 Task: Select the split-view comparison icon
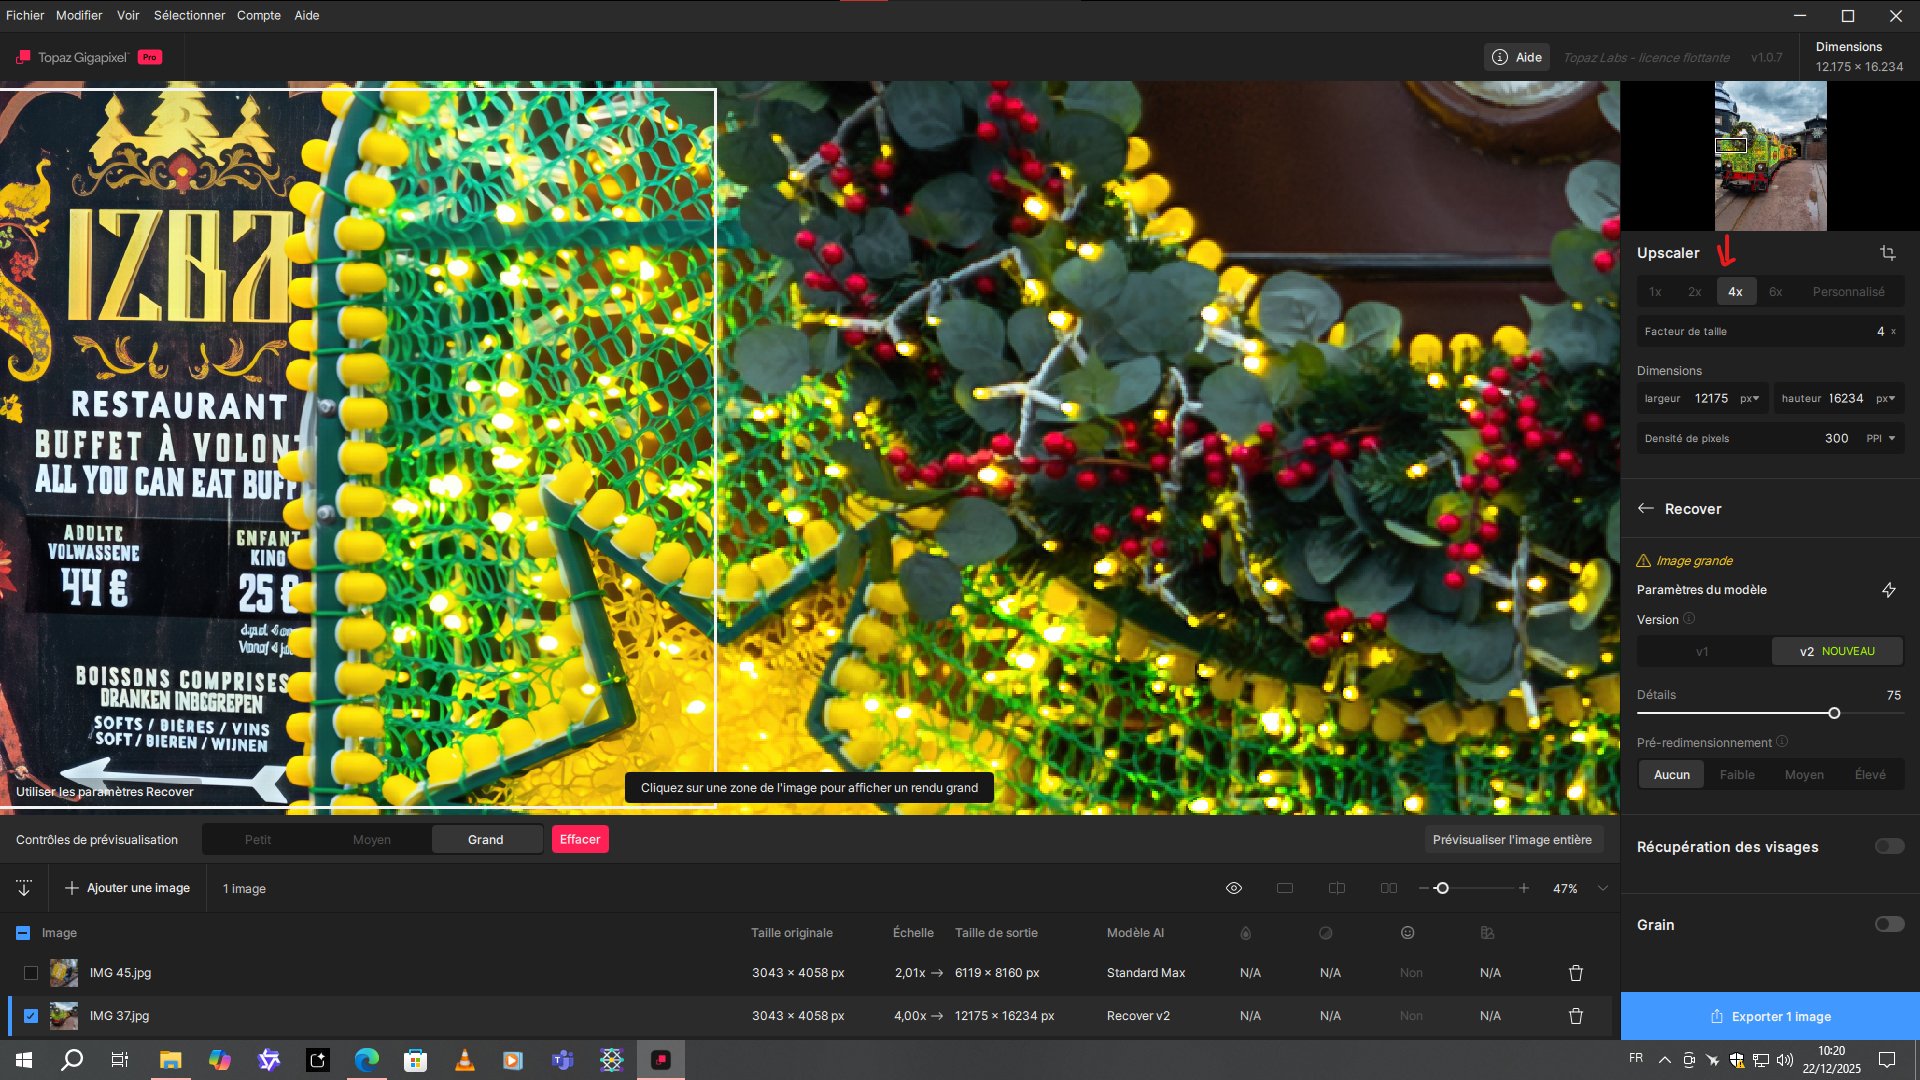point(1337,888)
